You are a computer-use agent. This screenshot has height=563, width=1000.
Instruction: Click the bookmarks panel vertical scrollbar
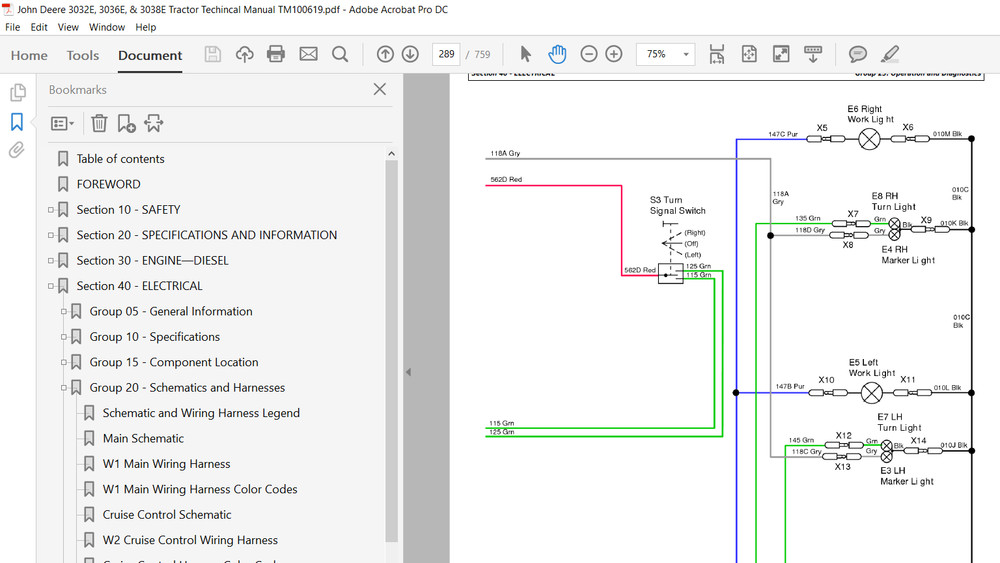tap(392, 351)
